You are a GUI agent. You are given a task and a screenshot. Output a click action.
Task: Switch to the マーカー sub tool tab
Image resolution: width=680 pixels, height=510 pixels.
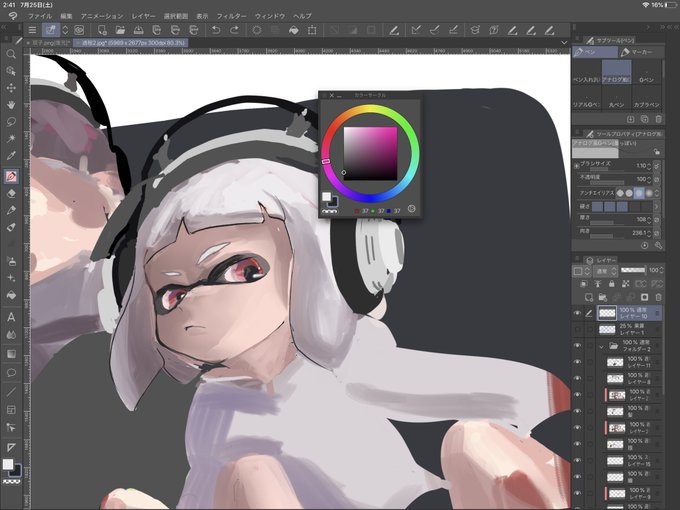point(641,52)
